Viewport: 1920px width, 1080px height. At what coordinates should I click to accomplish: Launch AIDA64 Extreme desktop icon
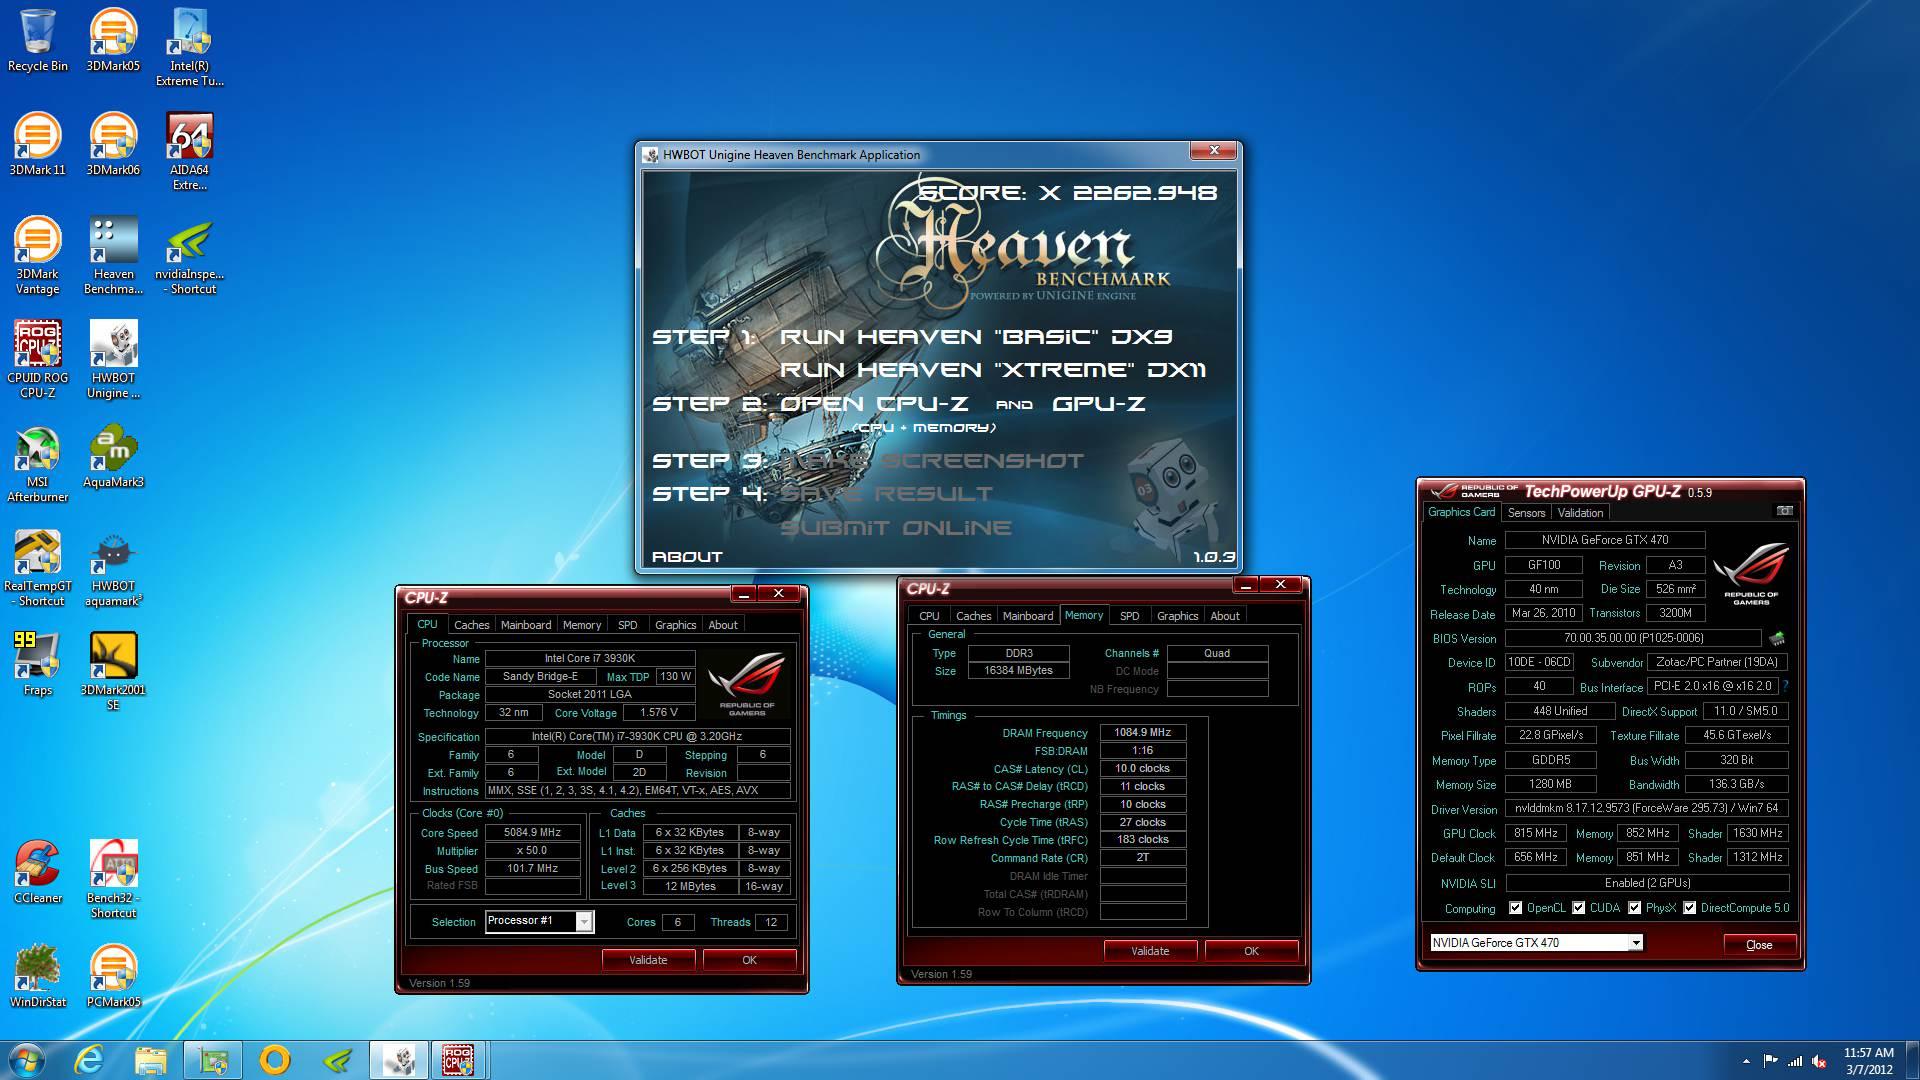(x=189, y=151)
